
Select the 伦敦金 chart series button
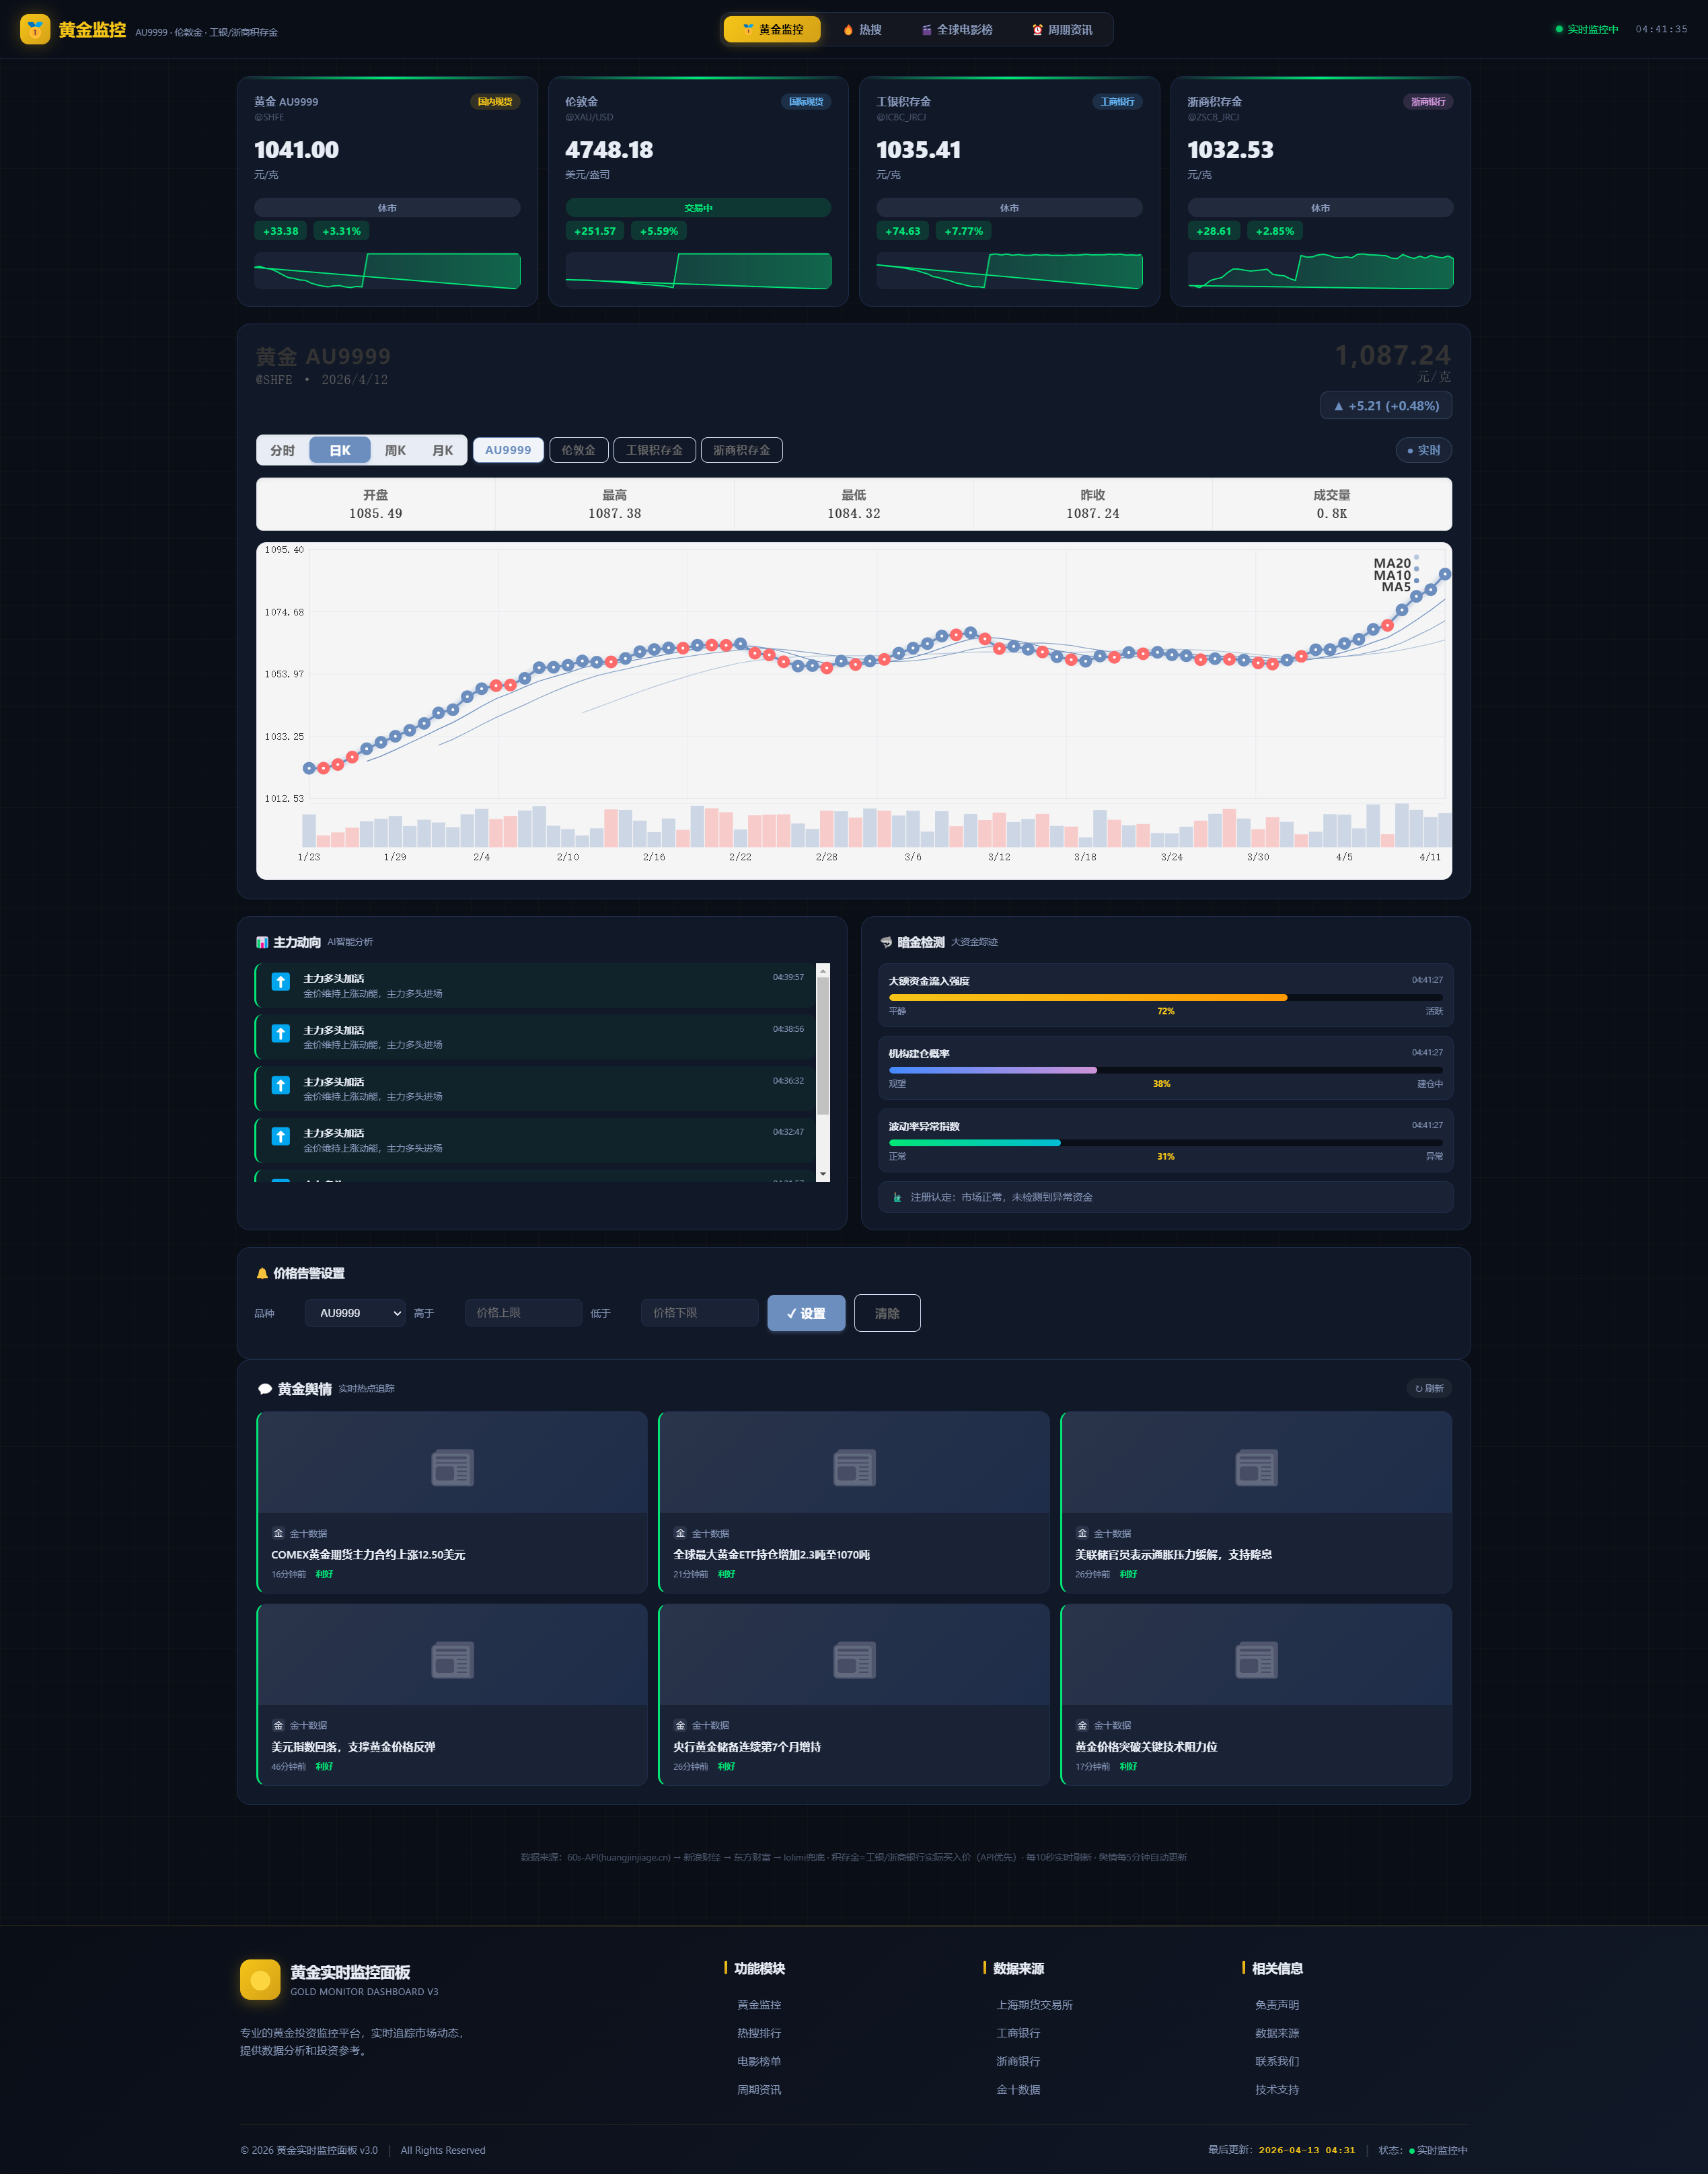click(x=578, y=450)
